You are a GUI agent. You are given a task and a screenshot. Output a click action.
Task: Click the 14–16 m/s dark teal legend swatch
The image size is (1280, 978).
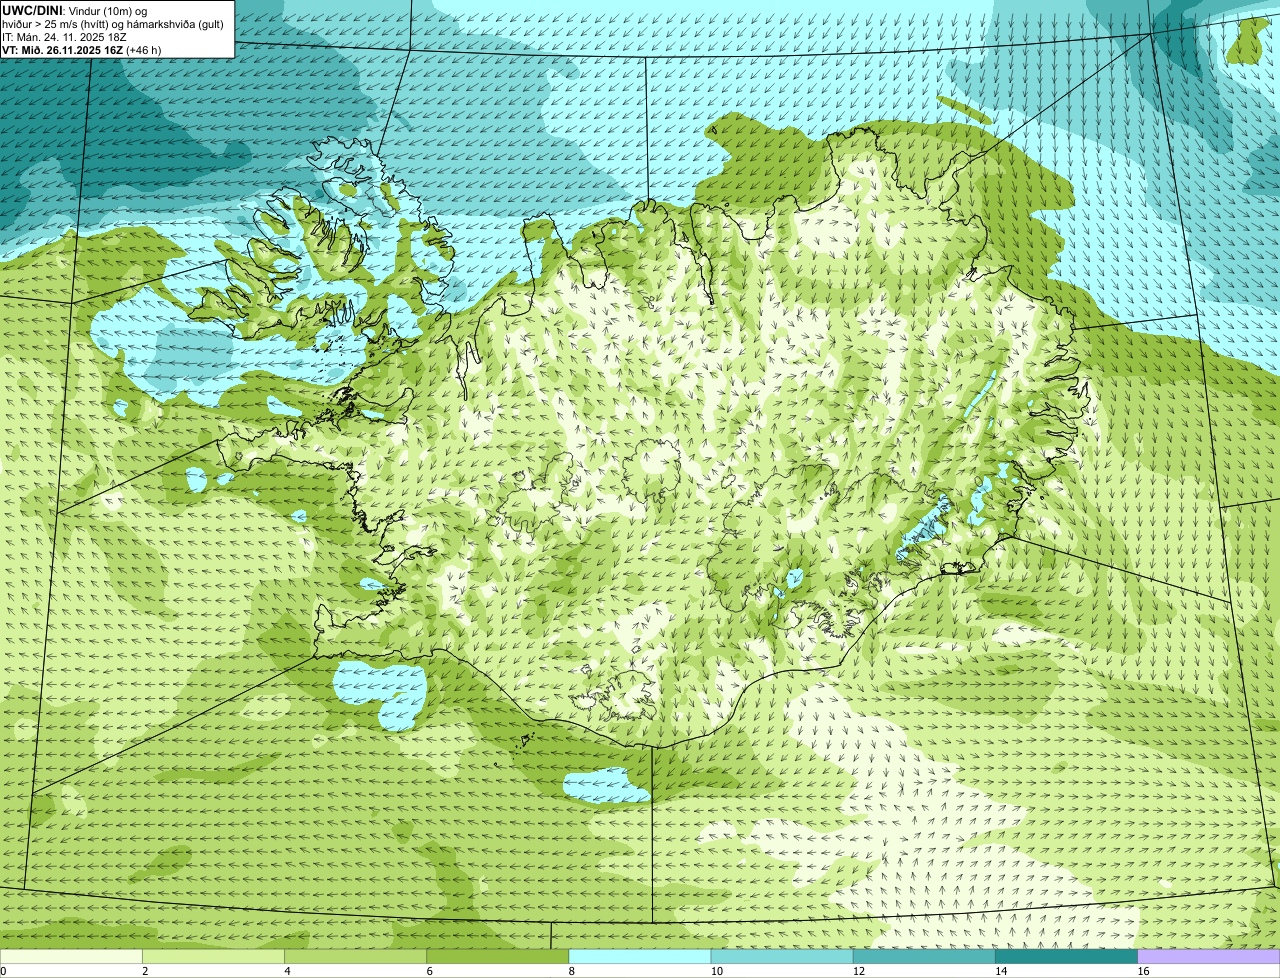pyautogui.click(x=1066, y=956)
